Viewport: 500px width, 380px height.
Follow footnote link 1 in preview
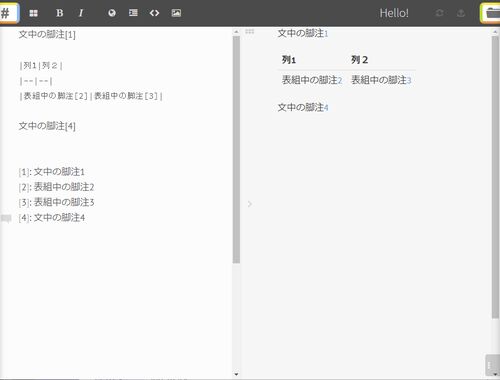pos(326,34)
